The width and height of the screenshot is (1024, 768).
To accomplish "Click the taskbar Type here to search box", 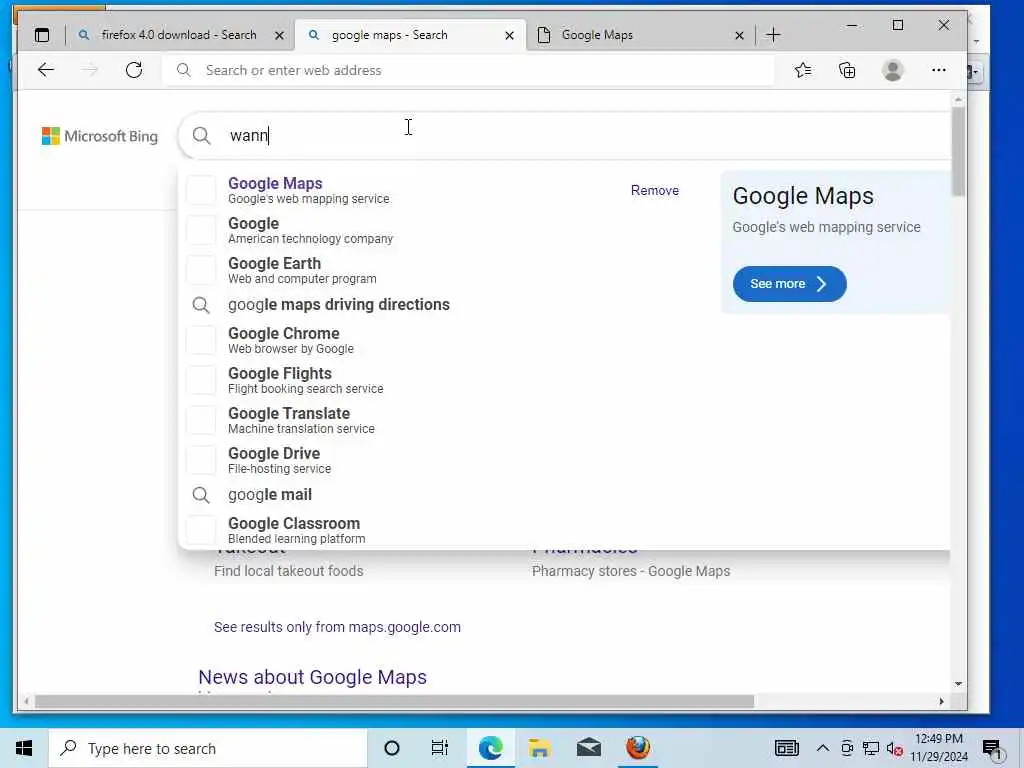I will pos(208,748).
